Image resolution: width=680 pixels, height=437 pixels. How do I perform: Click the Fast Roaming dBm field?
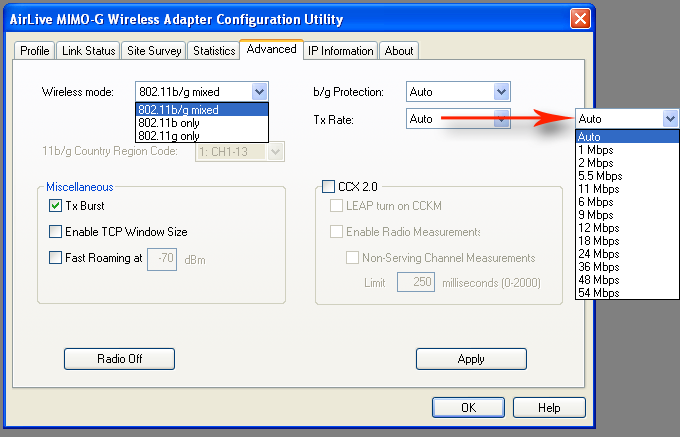(x=162, y=259)
